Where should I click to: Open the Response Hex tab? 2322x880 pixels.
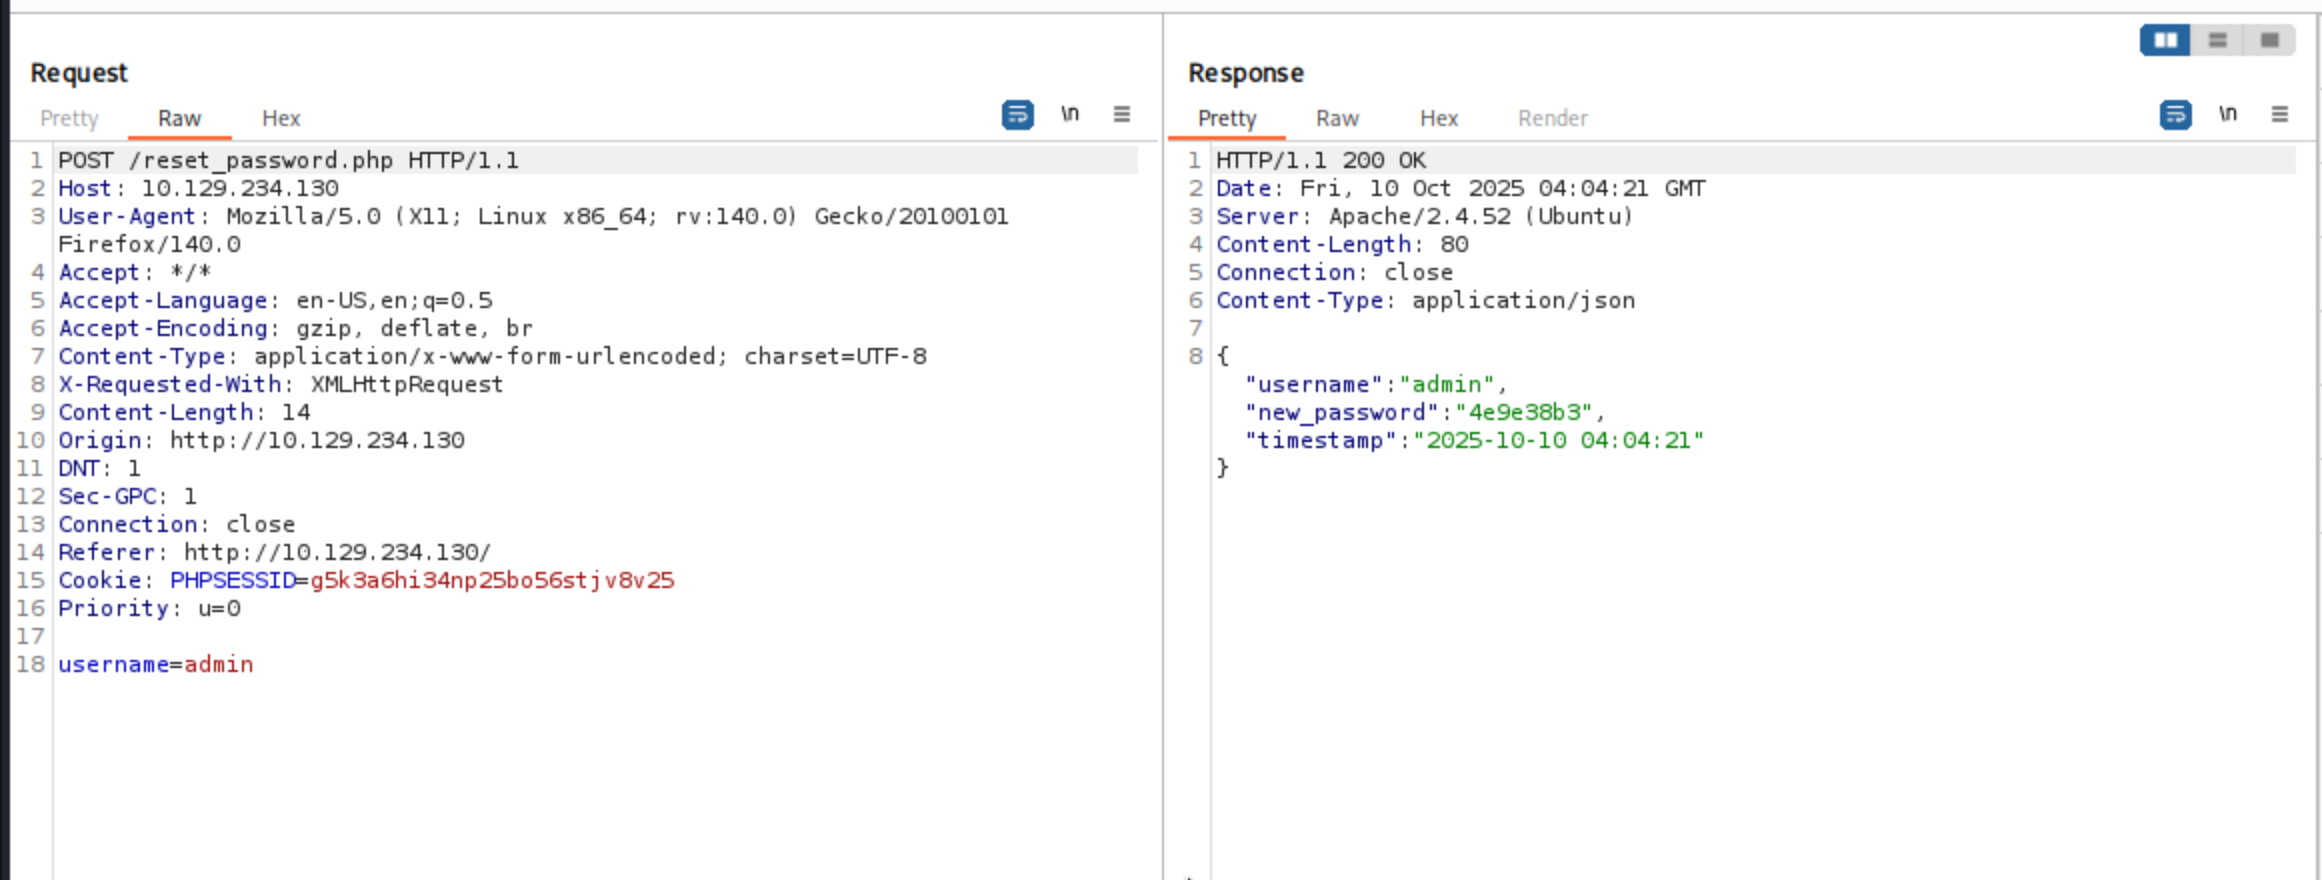pyautogui.click(x=1439, y=118)
